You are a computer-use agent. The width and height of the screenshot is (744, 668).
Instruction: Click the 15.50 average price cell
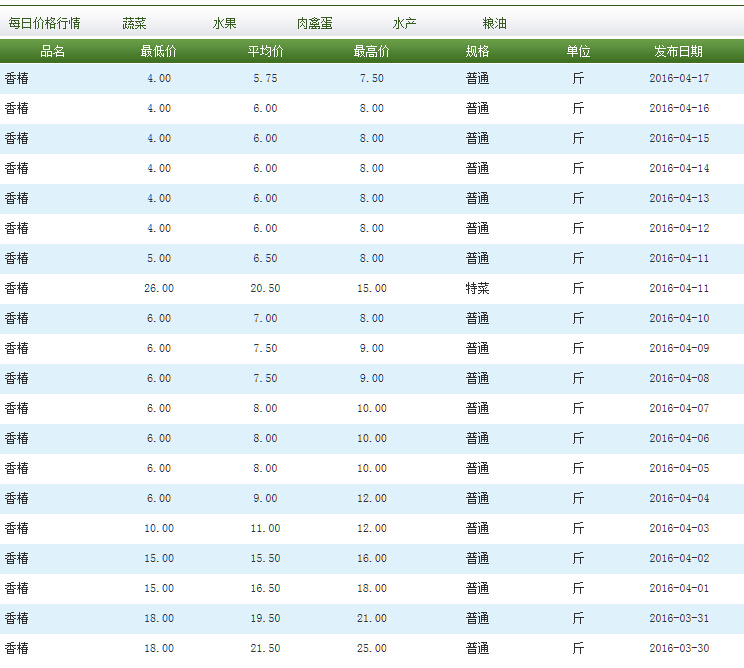(265, 558)
